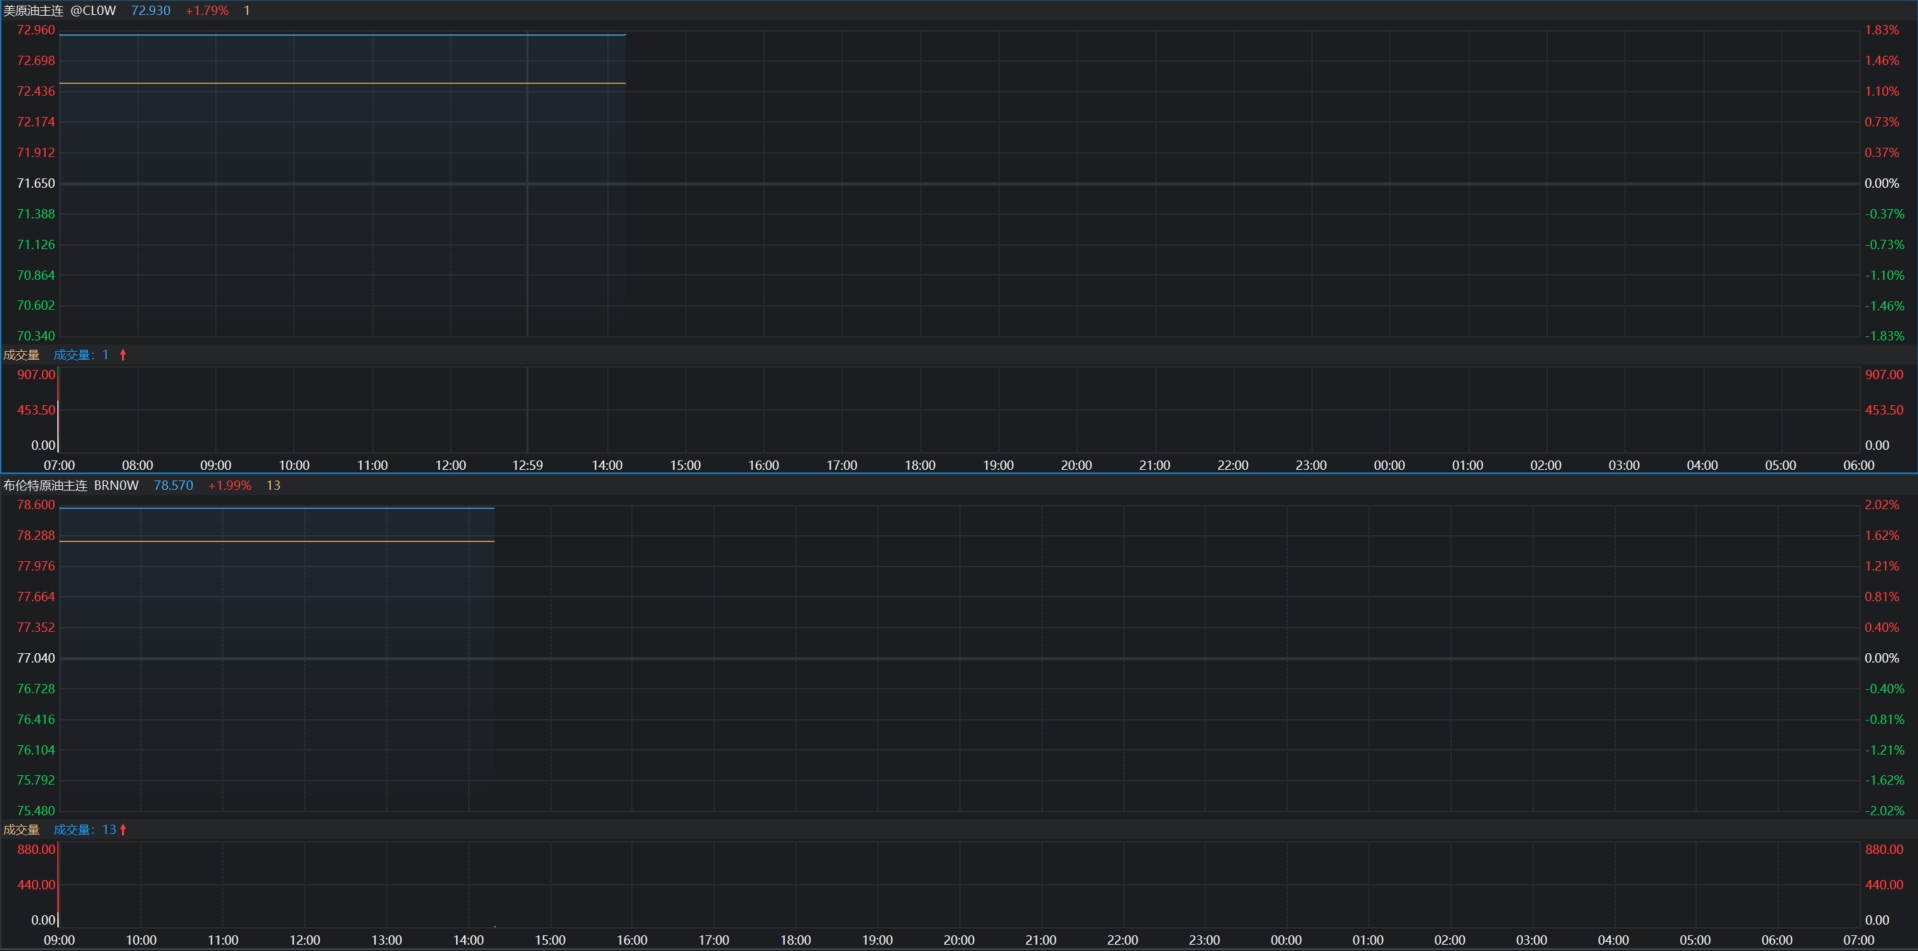Click the 77.040 baseline price label
The image size is (1918, 951).
pyautogui.click(x=36, y=658)
